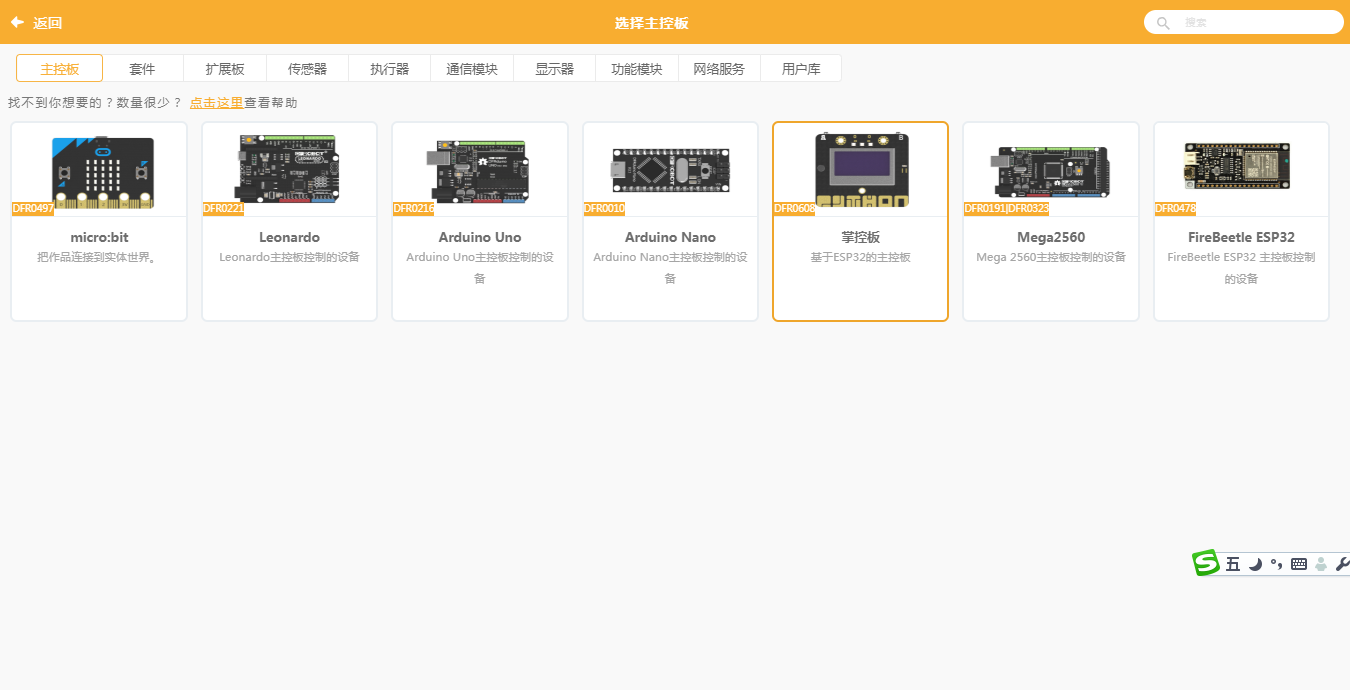Click the 基于ESP32的主控板 description
This screenshot has height=690, width=1350.
tap(861, 257)
